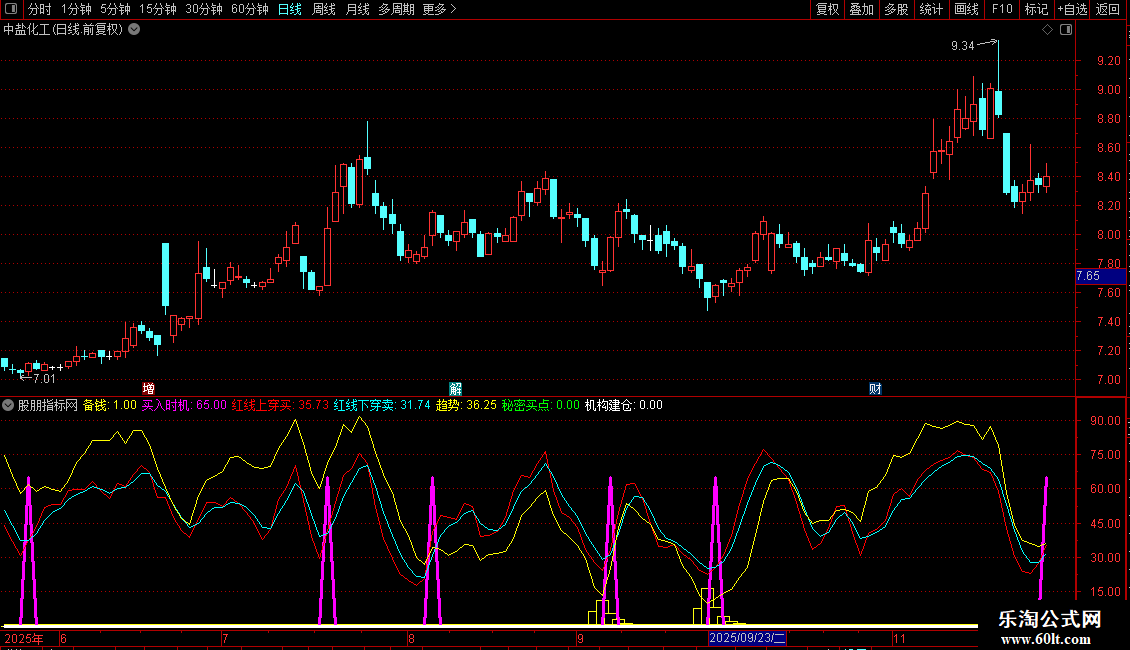Expand the 更多 periods list

pos(439,9)
